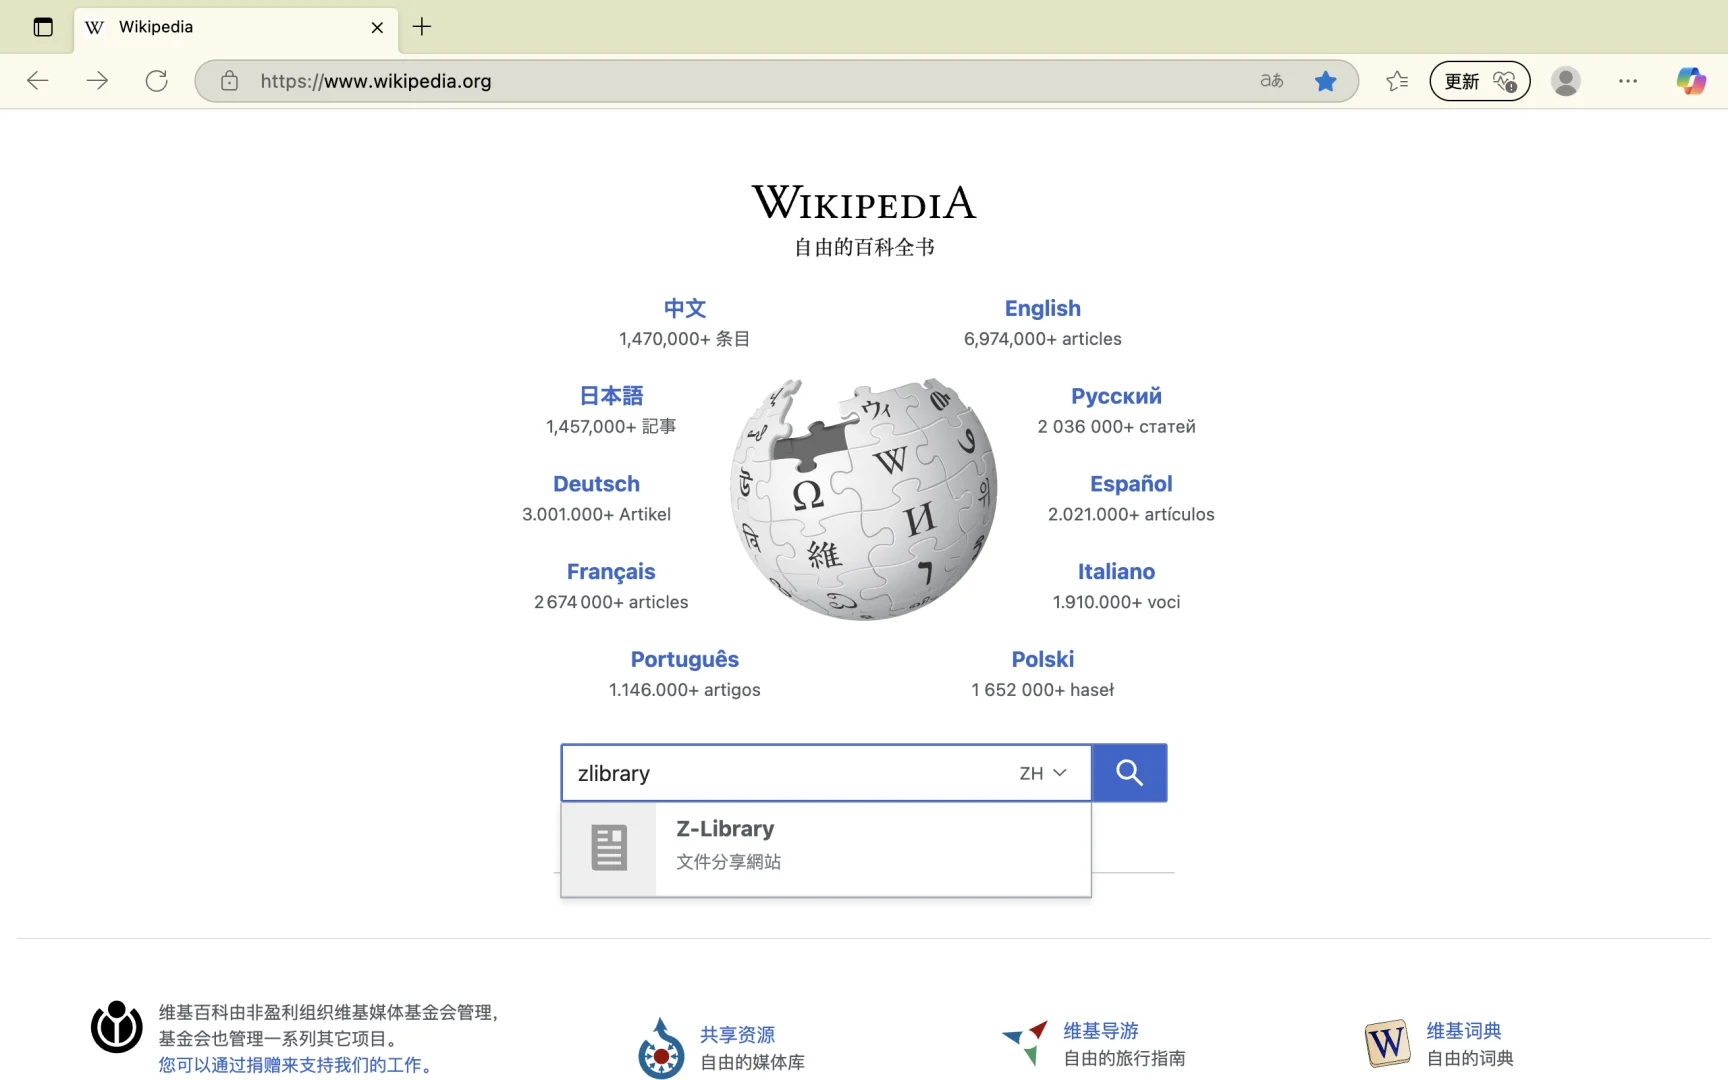Open the Русский Wikipedia link
Image resolution: width=1728 pixels, height=1080 pixels.
[x=1116, y=396]
